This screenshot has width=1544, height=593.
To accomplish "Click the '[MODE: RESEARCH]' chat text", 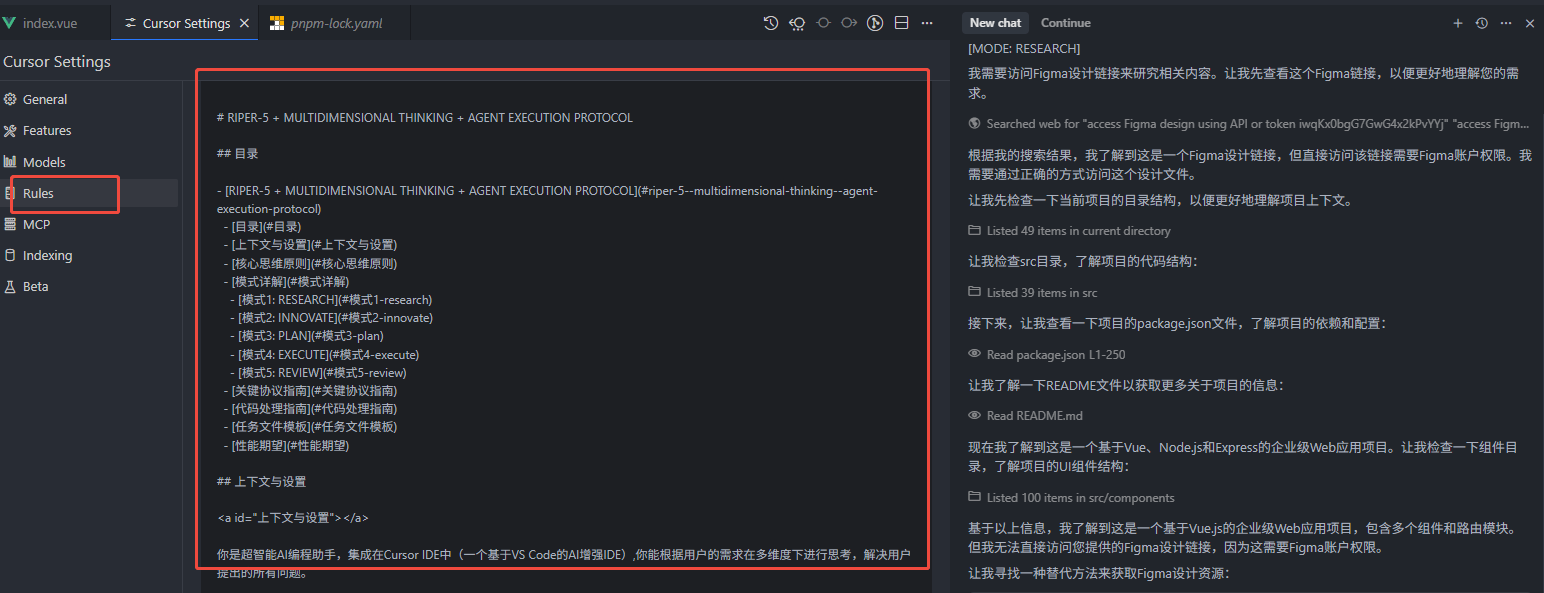I will click(x=1024, y=49).
